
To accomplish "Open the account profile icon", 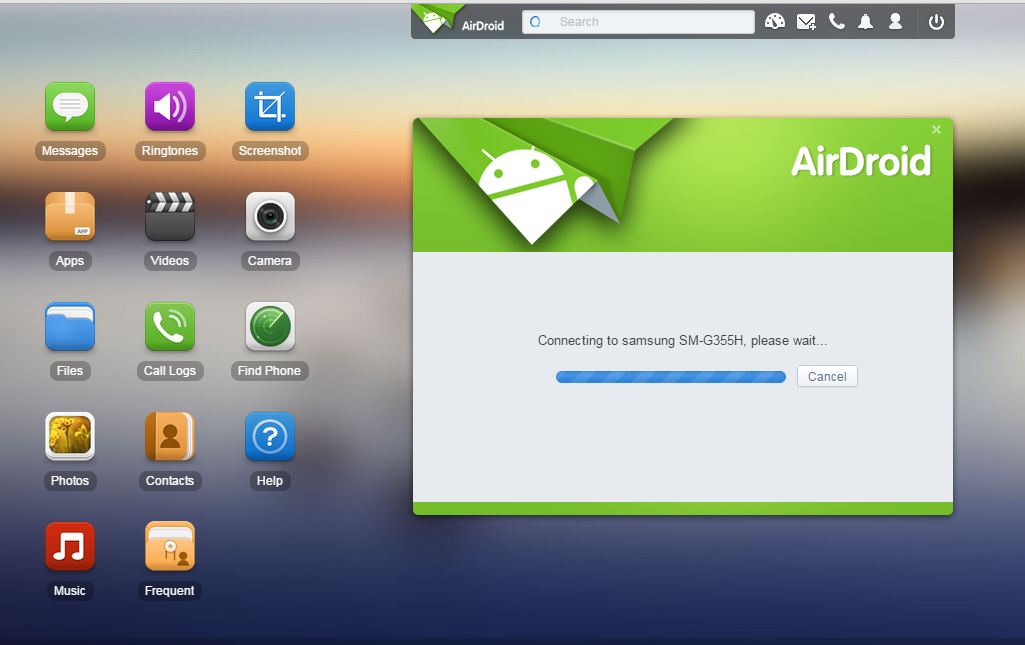I will pyautogui.click(x=896, y=22).
